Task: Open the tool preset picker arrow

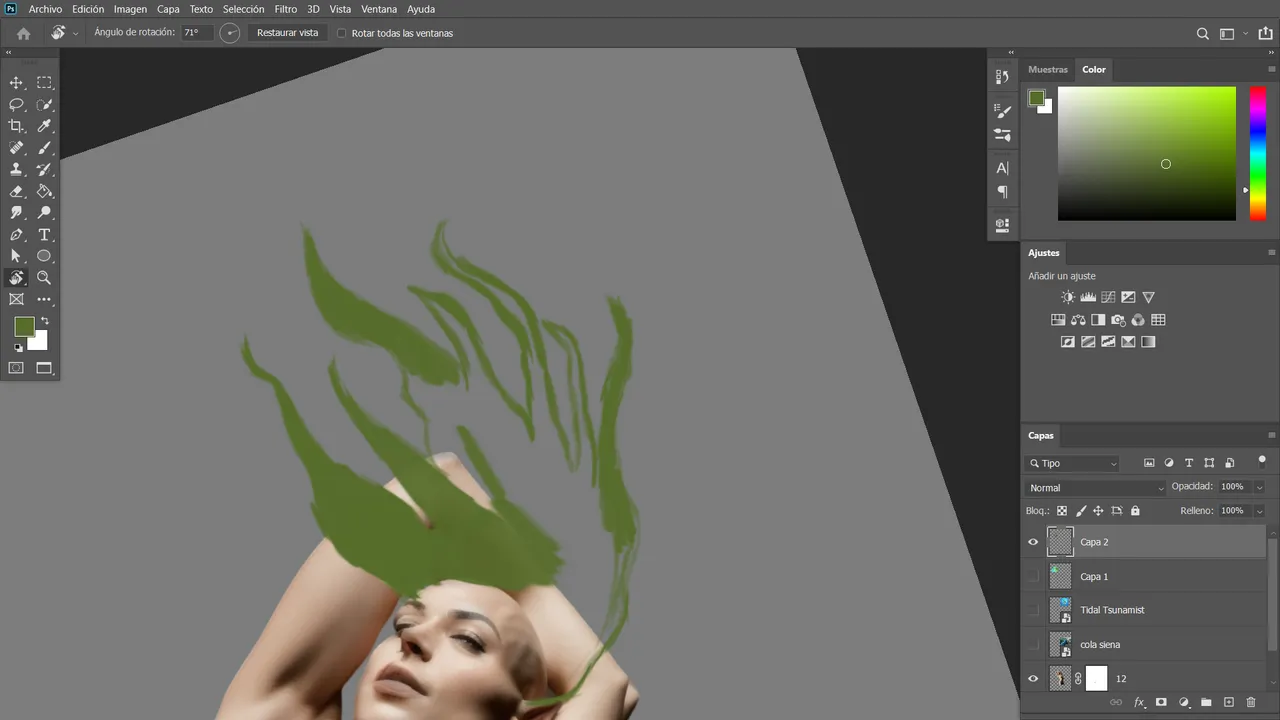Action: coord(75,33)
